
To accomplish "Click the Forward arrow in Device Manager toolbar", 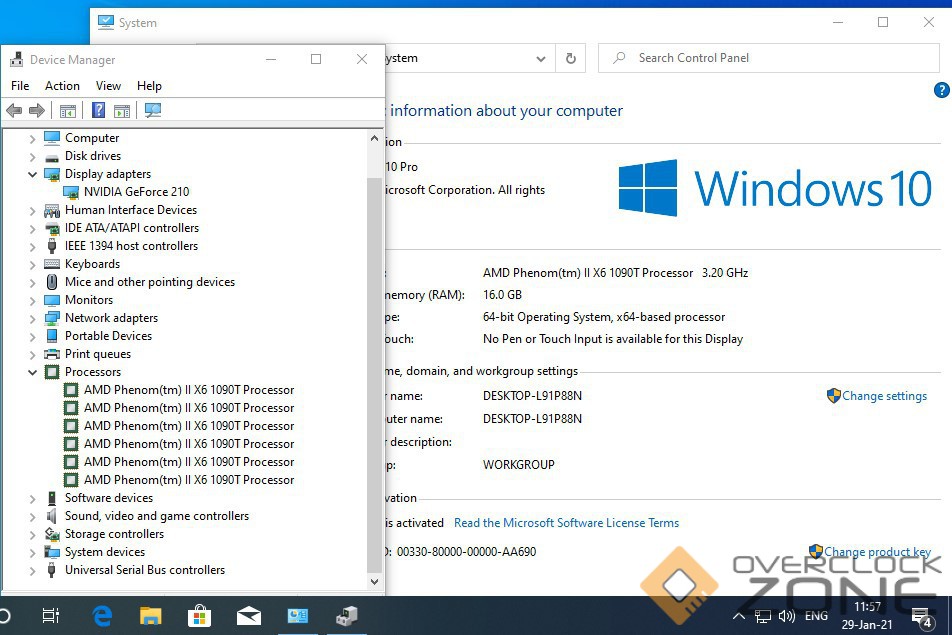I will click(x=37, y=110).
